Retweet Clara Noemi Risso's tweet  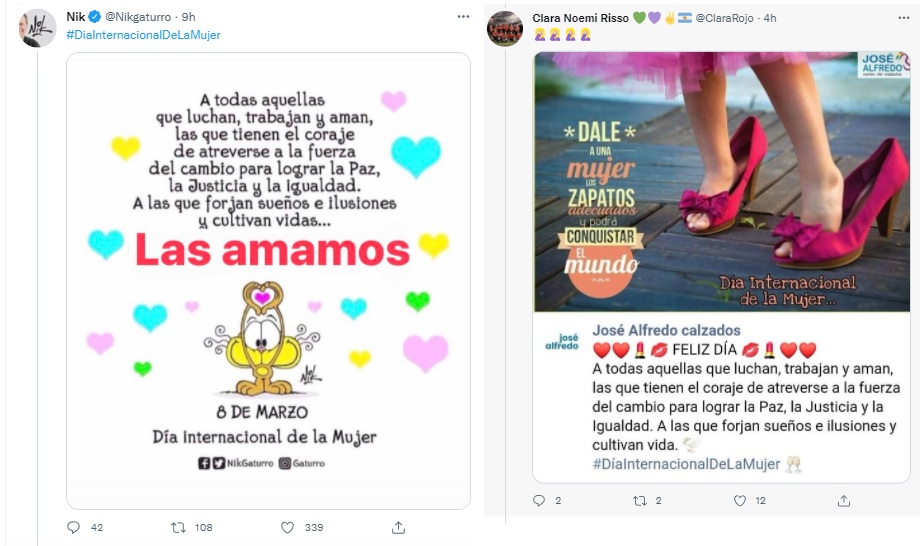pyautogui.click(x=639, y=500)
